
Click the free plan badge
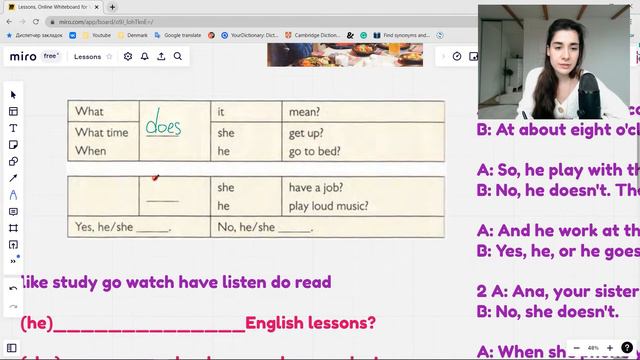(51, 56)
